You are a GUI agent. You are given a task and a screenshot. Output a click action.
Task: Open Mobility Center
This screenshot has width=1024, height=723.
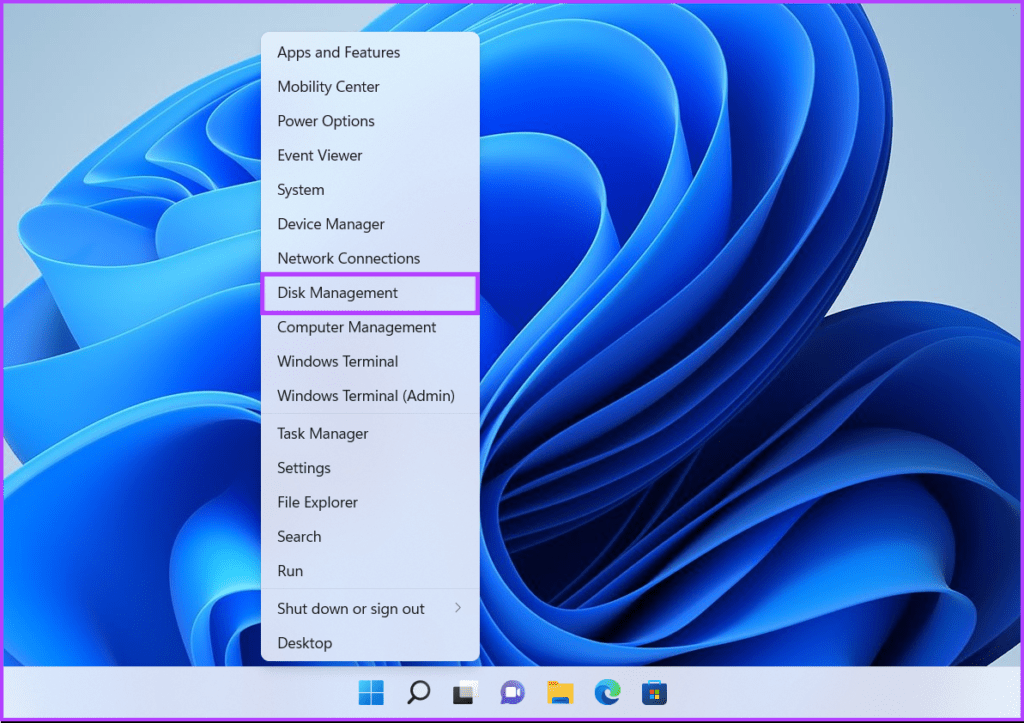328,87
